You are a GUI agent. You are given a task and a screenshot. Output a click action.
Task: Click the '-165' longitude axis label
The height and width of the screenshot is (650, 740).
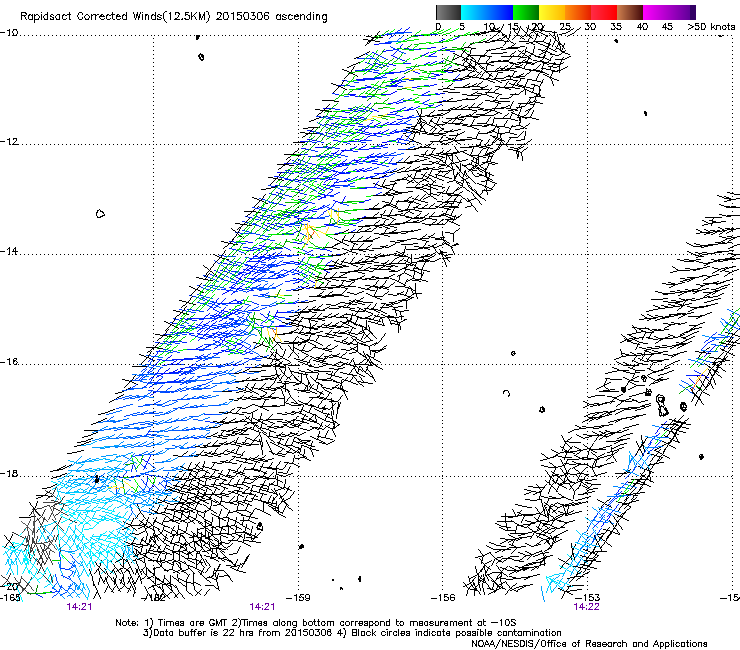[10, 598]
